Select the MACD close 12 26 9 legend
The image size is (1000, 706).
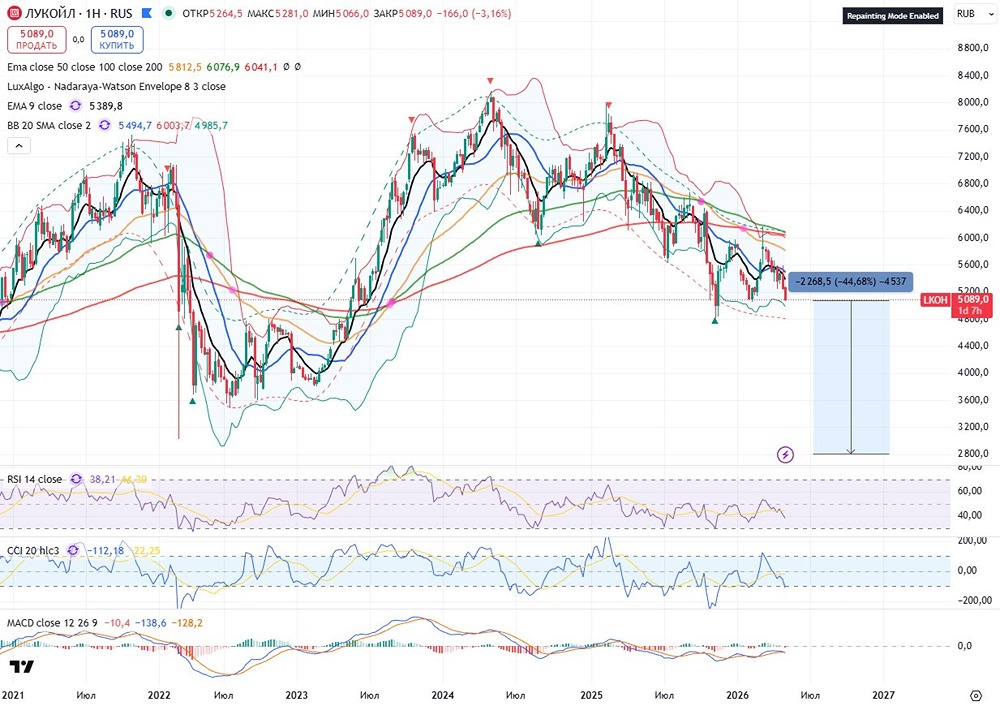52,622
